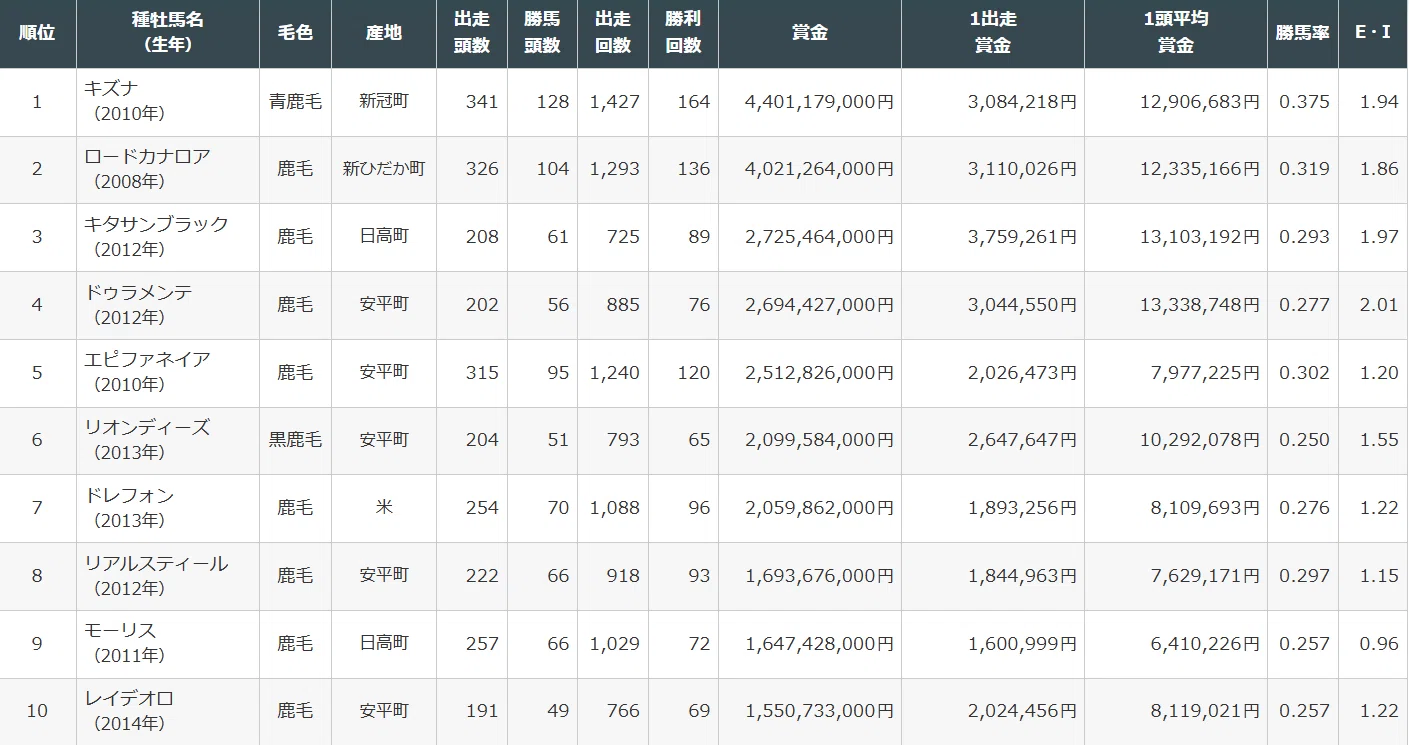Click prize money 1,693,676,000円
Image resolution: width=1409 pixels, height=745 pixels.
coord(819,576)
